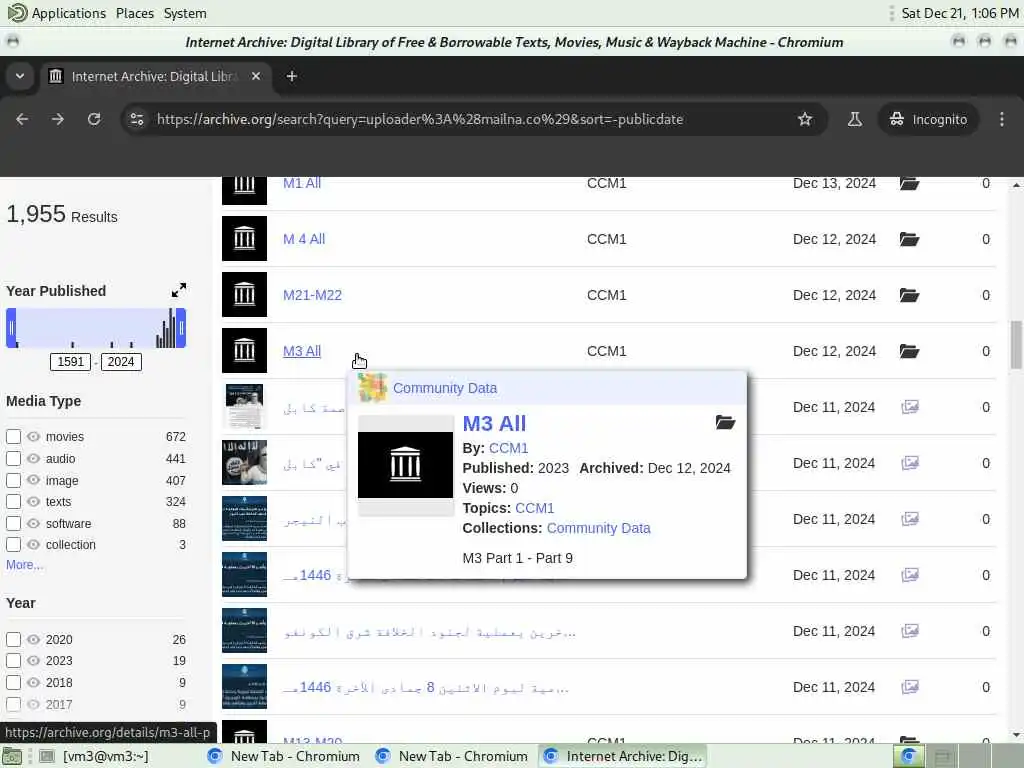This screenshot has height=768, width=1024.
Task: Open Chromium Labs flask icon
Action: [x=854, y=119]
